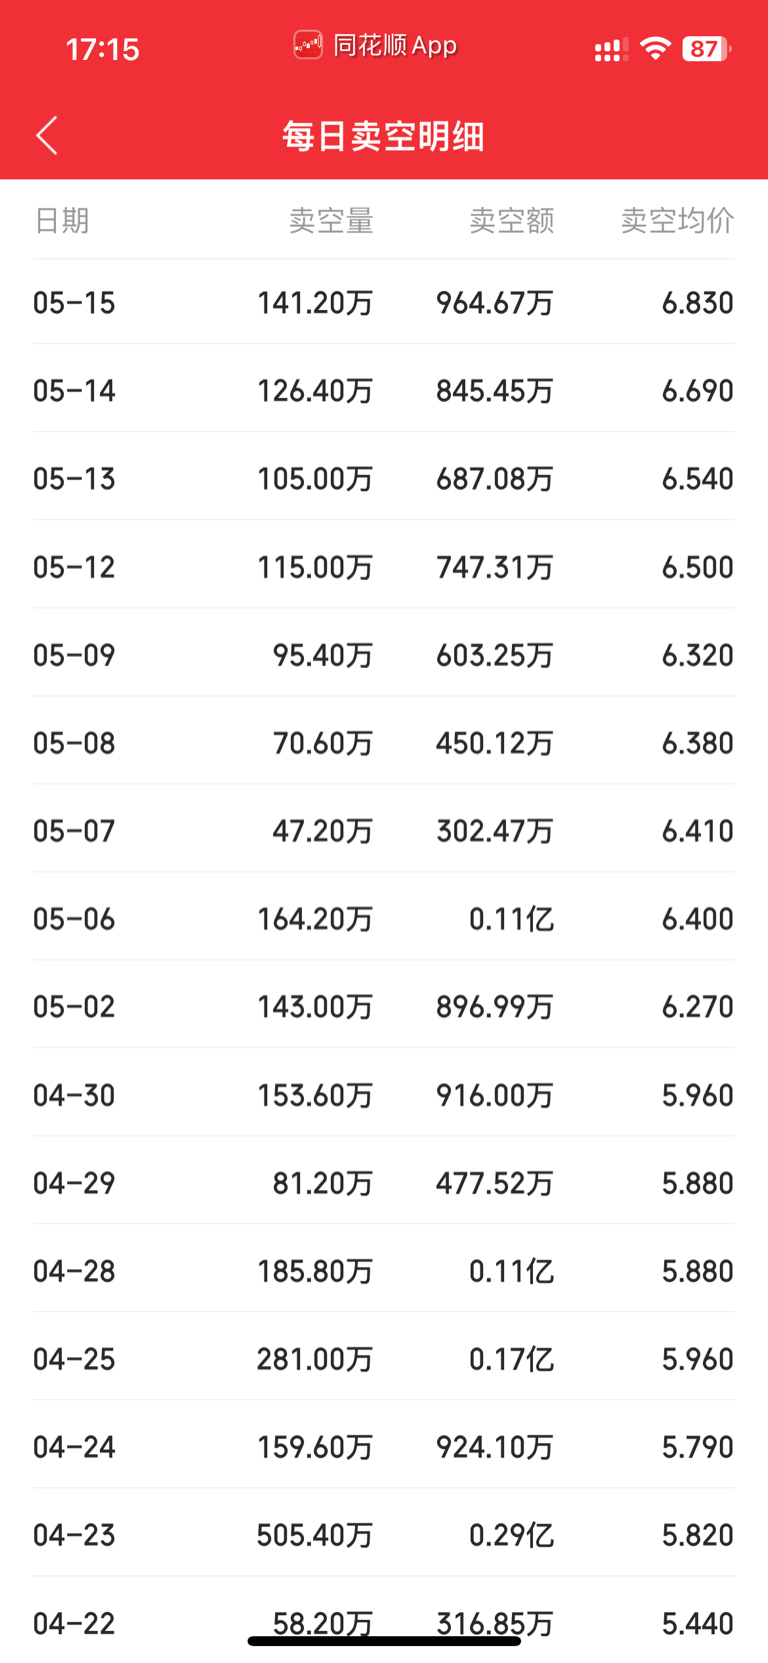The image size is (768, 1663).
Task: Tap the 17:15 clock in status bar
Action: click(x=102, y=49)
